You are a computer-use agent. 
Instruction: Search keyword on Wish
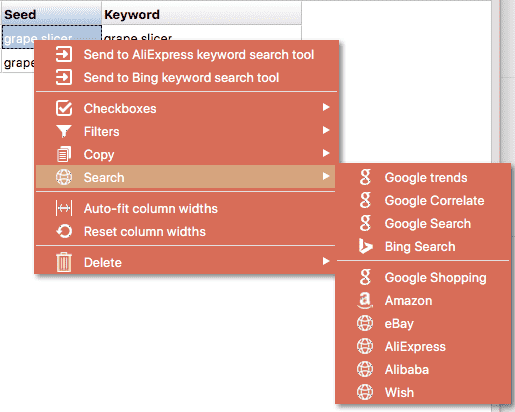(423, 392)
